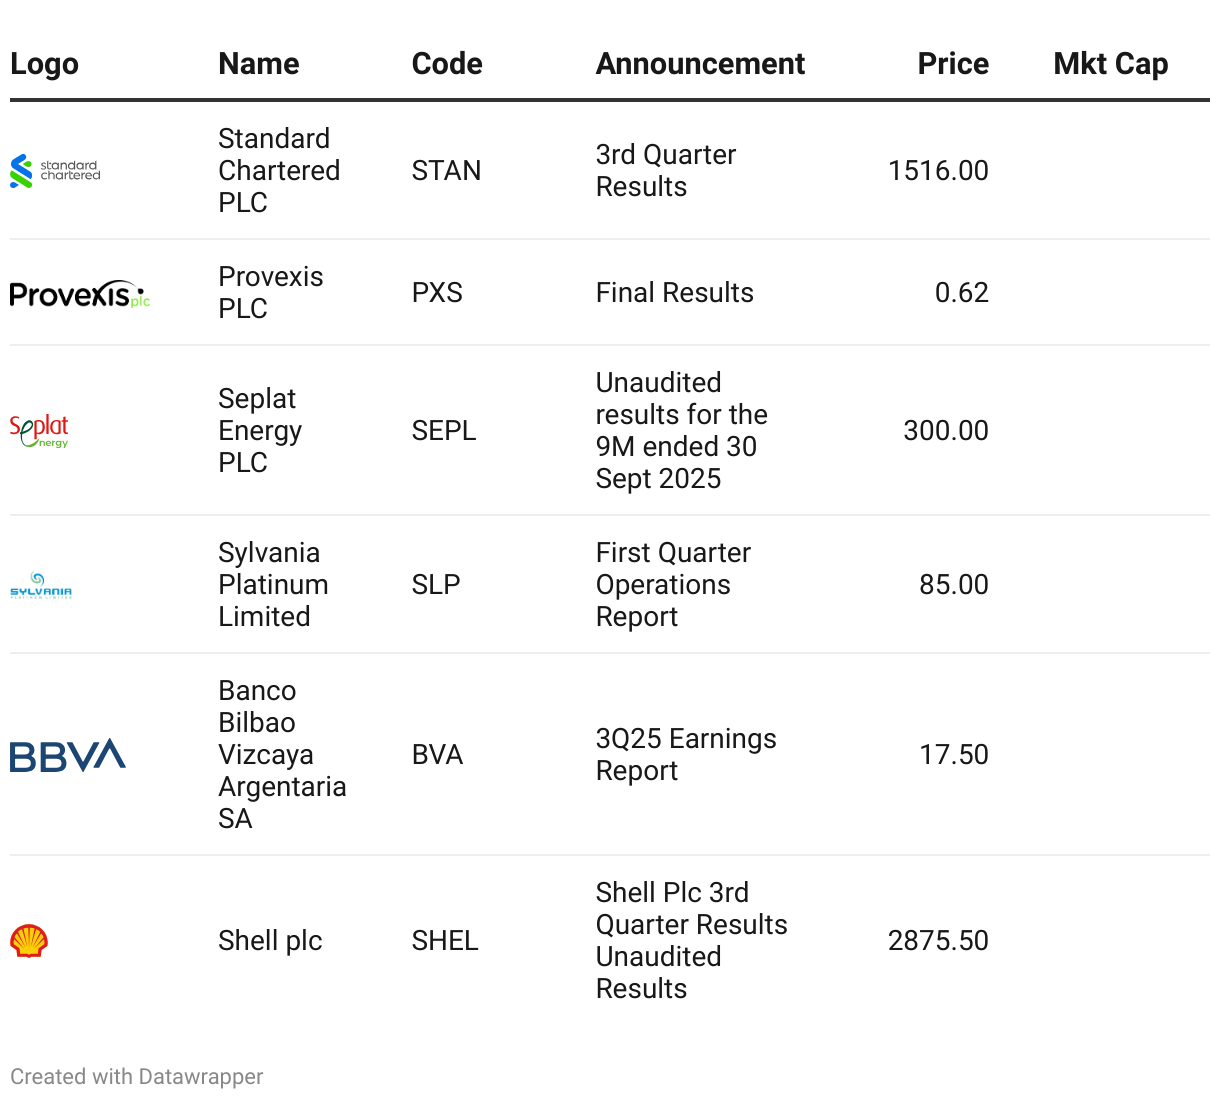1220x1100 pixels.
Task: Click the Logo column header
Action: tap(44, 64)
